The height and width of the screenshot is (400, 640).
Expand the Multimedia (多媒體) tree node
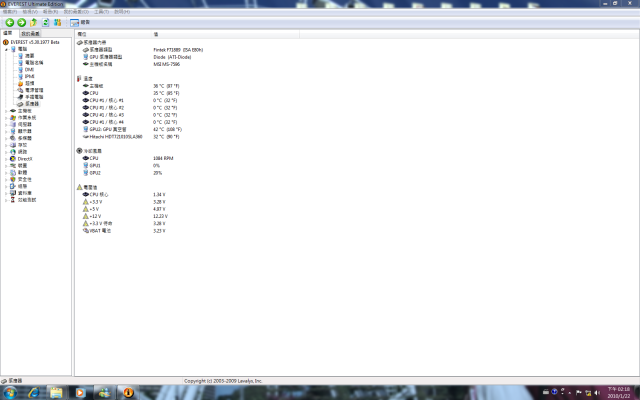tap(6, 138)
